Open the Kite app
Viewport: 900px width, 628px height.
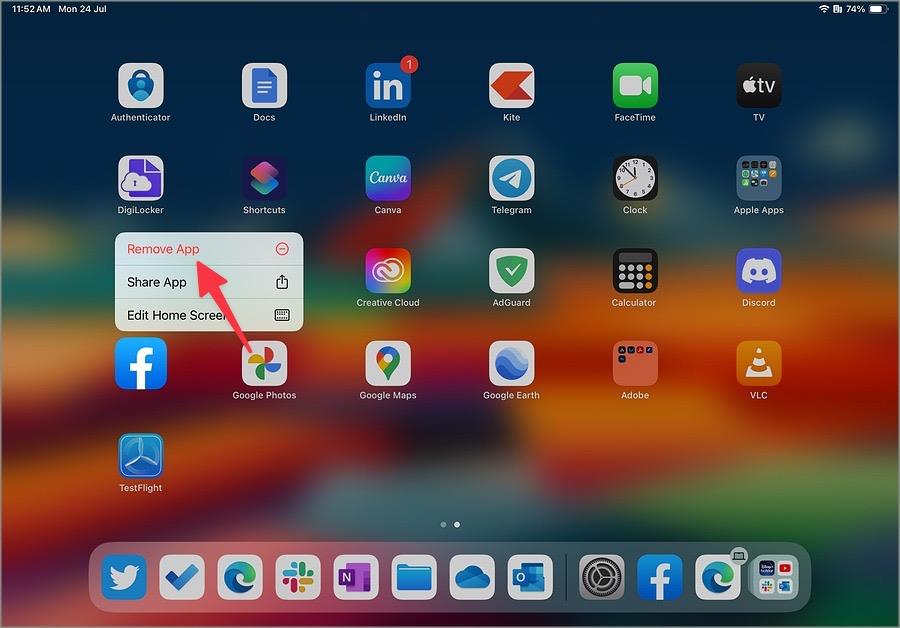pos(511,86)
